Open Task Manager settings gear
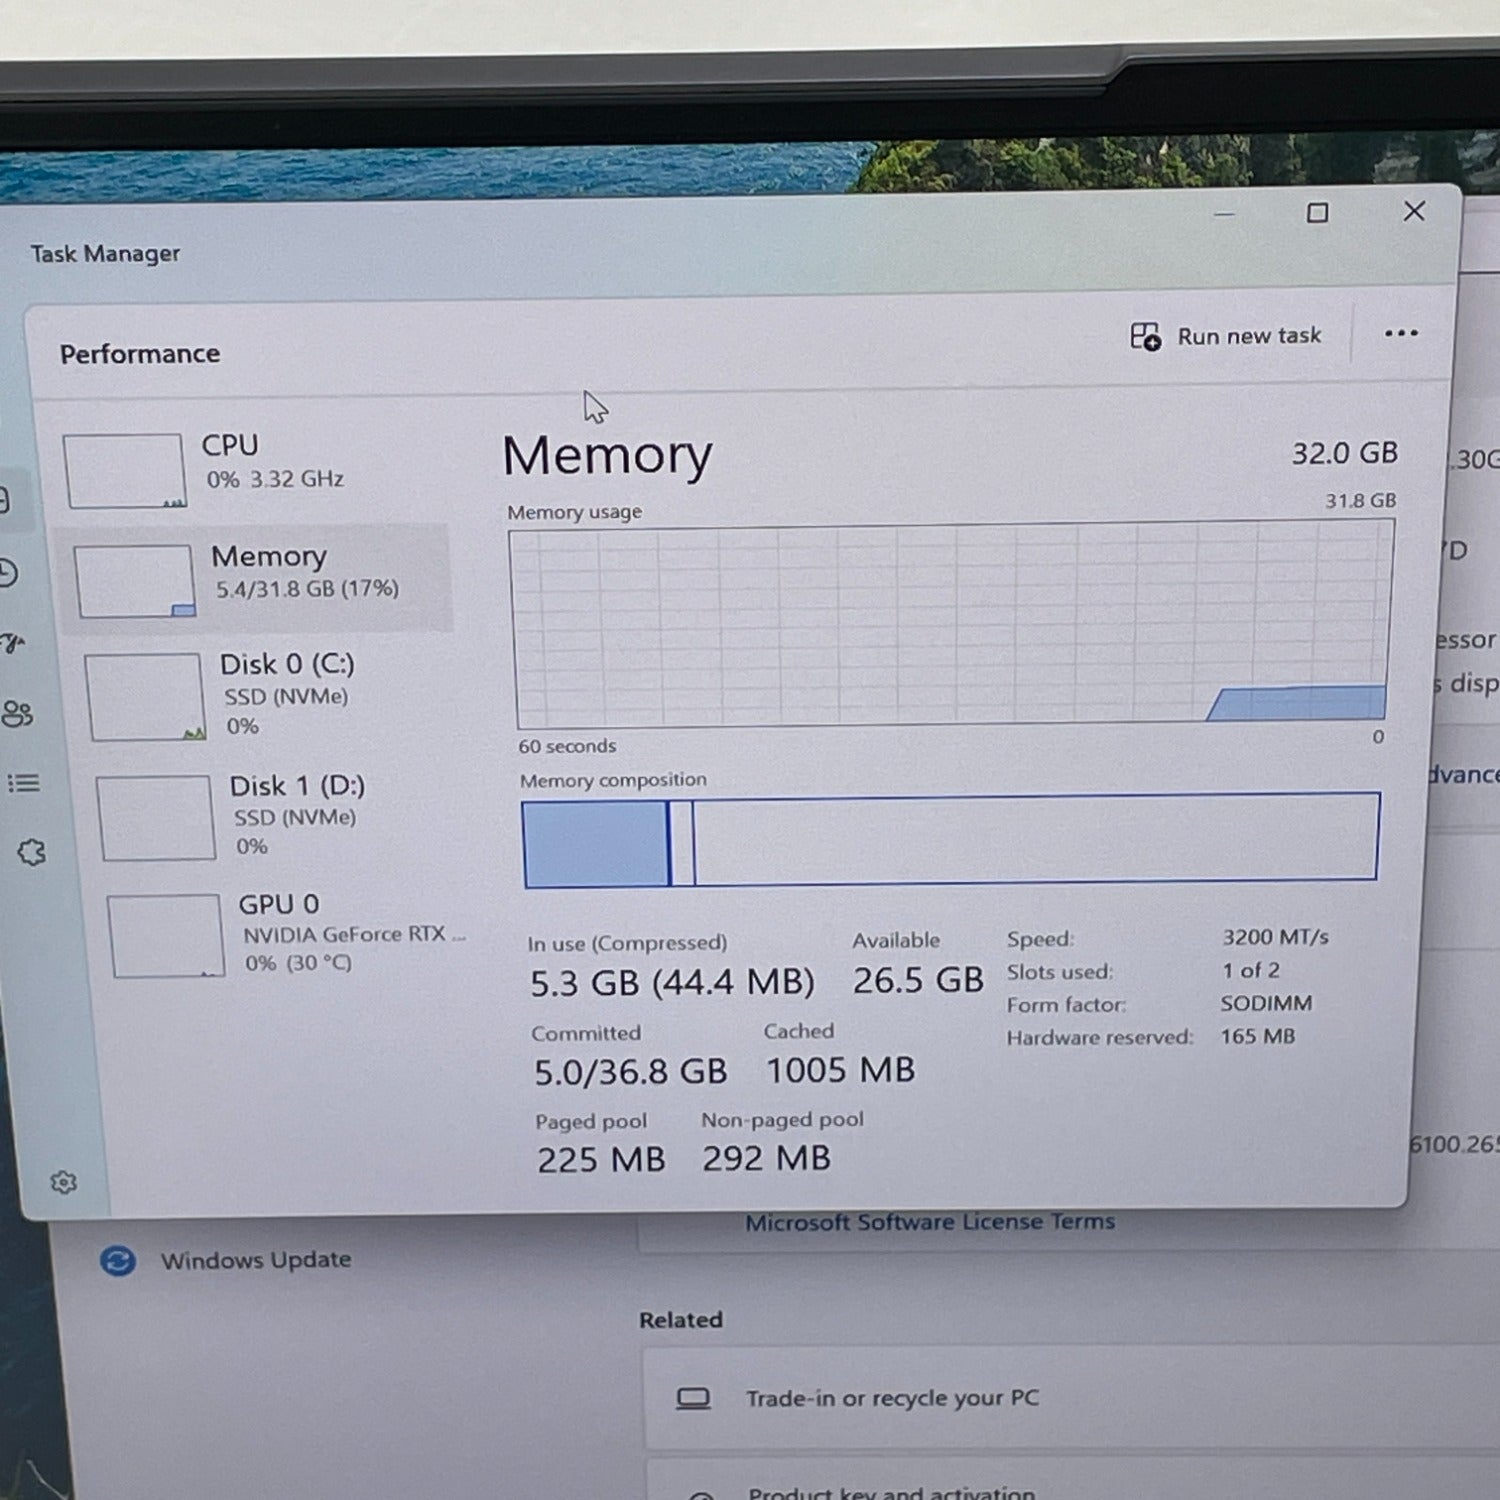Screen dimensions: 1500x1500 click(63, 1182)
